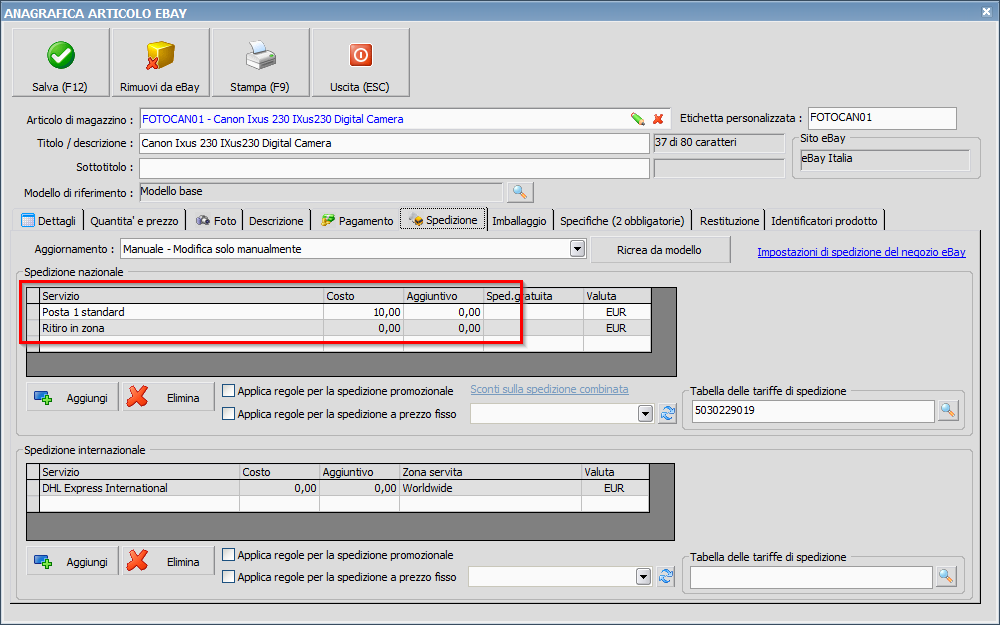This screenshot has height=625, width=1000.
Task: Open Impostazioni di spedizione del negozio eBay link
Action: [861, 252]
